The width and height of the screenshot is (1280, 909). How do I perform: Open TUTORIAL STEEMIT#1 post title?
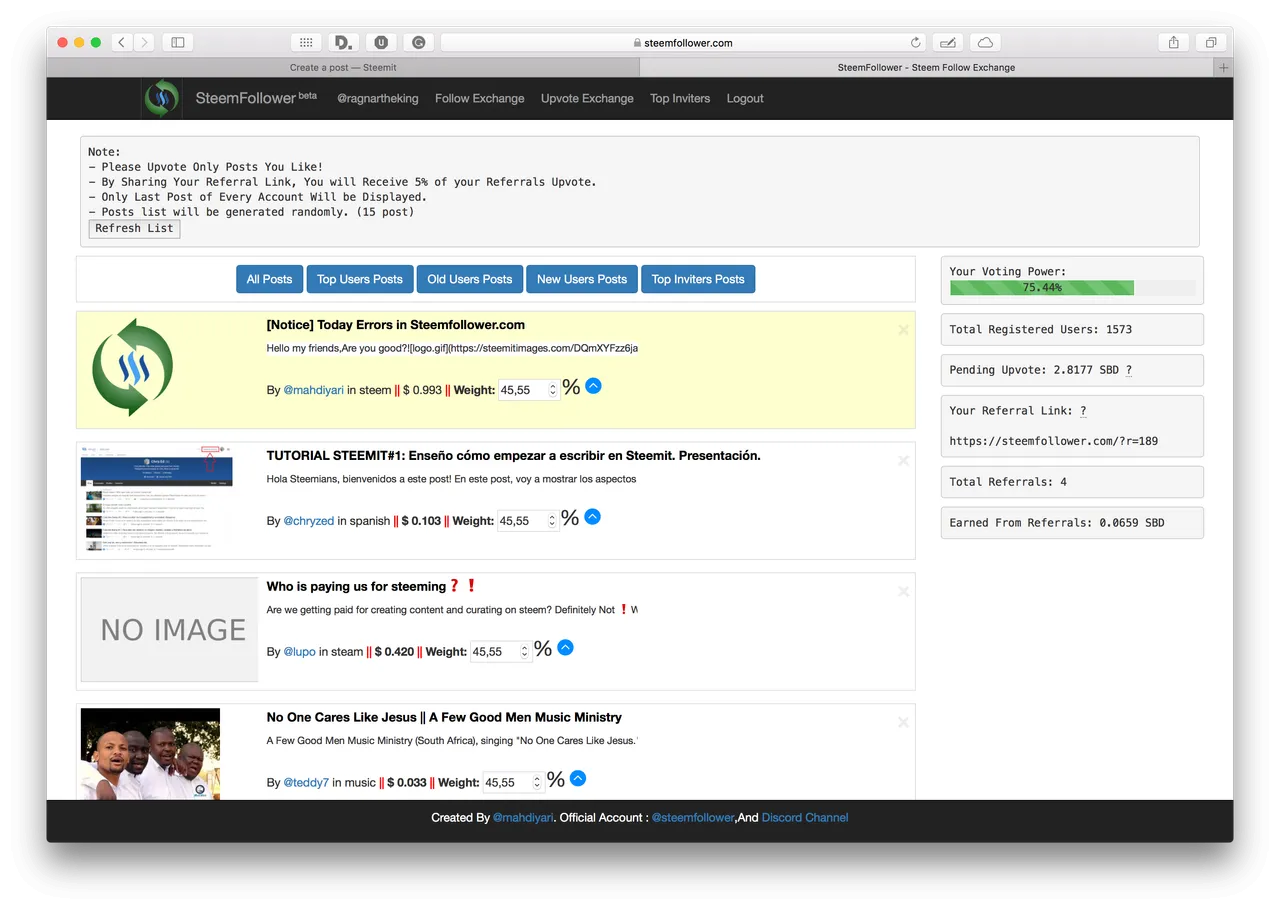pos(514,456)
